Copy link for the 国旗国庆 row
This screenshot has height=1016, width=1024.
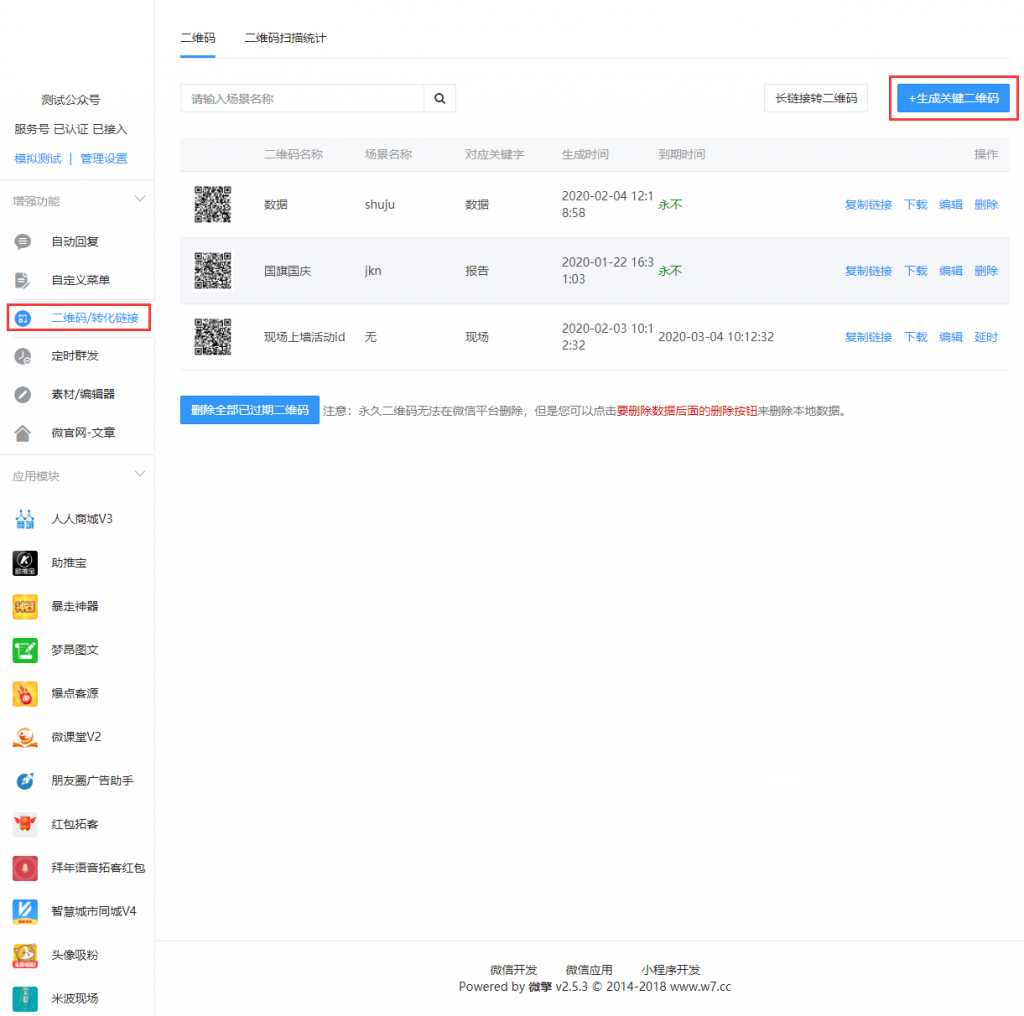[x=868, y=270]
